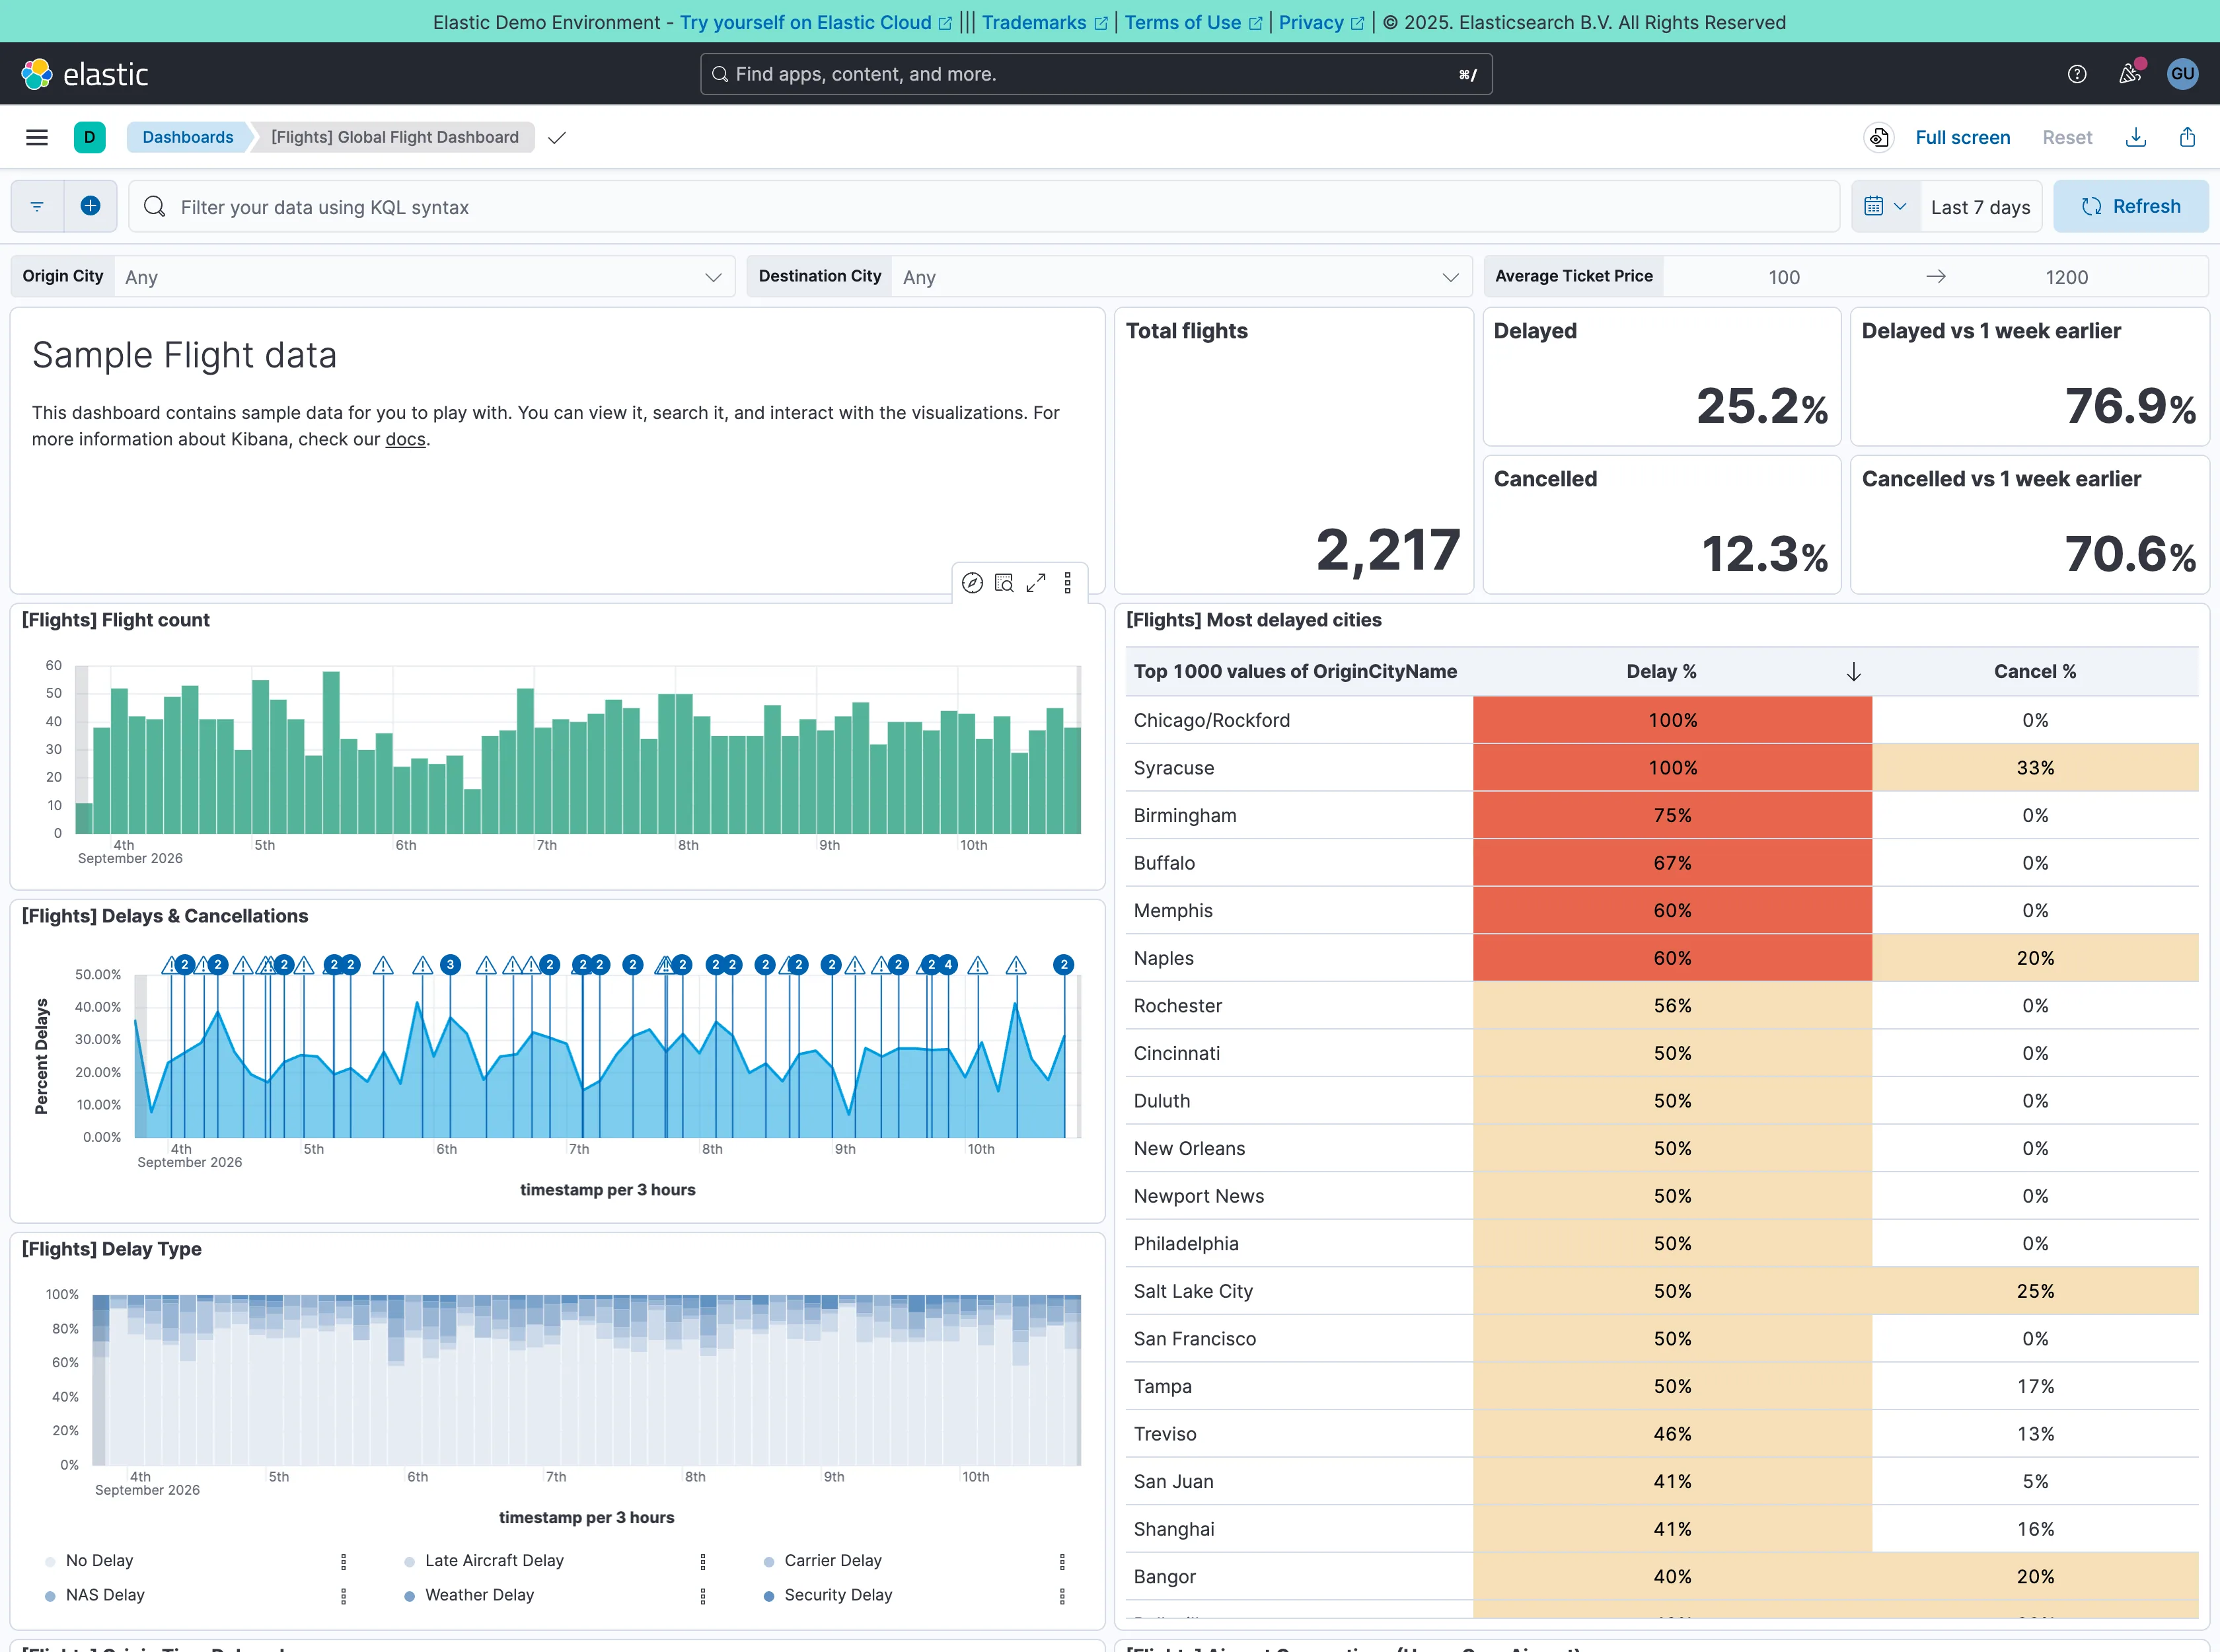Click the Delay % sort arrow icon
The image size is (2220, 1652).
[x=1853, y=672]
